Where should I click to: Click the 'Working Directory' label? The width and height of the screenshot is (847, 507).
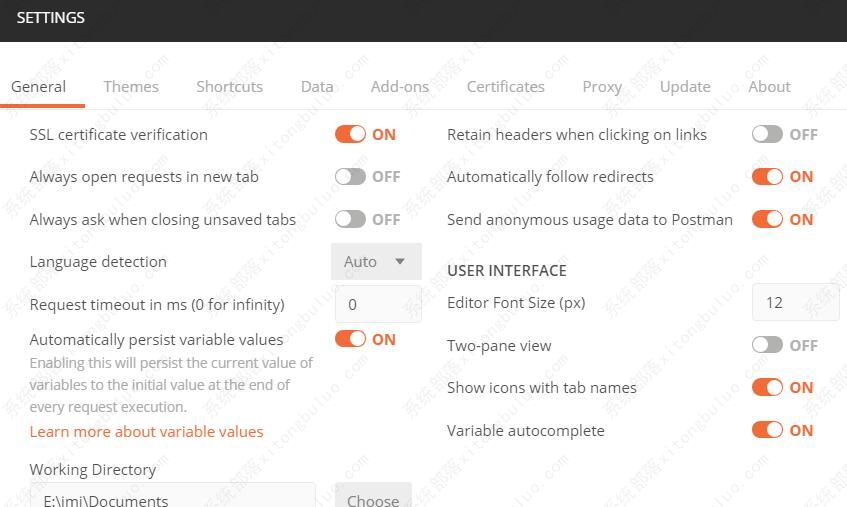(93, 470)
